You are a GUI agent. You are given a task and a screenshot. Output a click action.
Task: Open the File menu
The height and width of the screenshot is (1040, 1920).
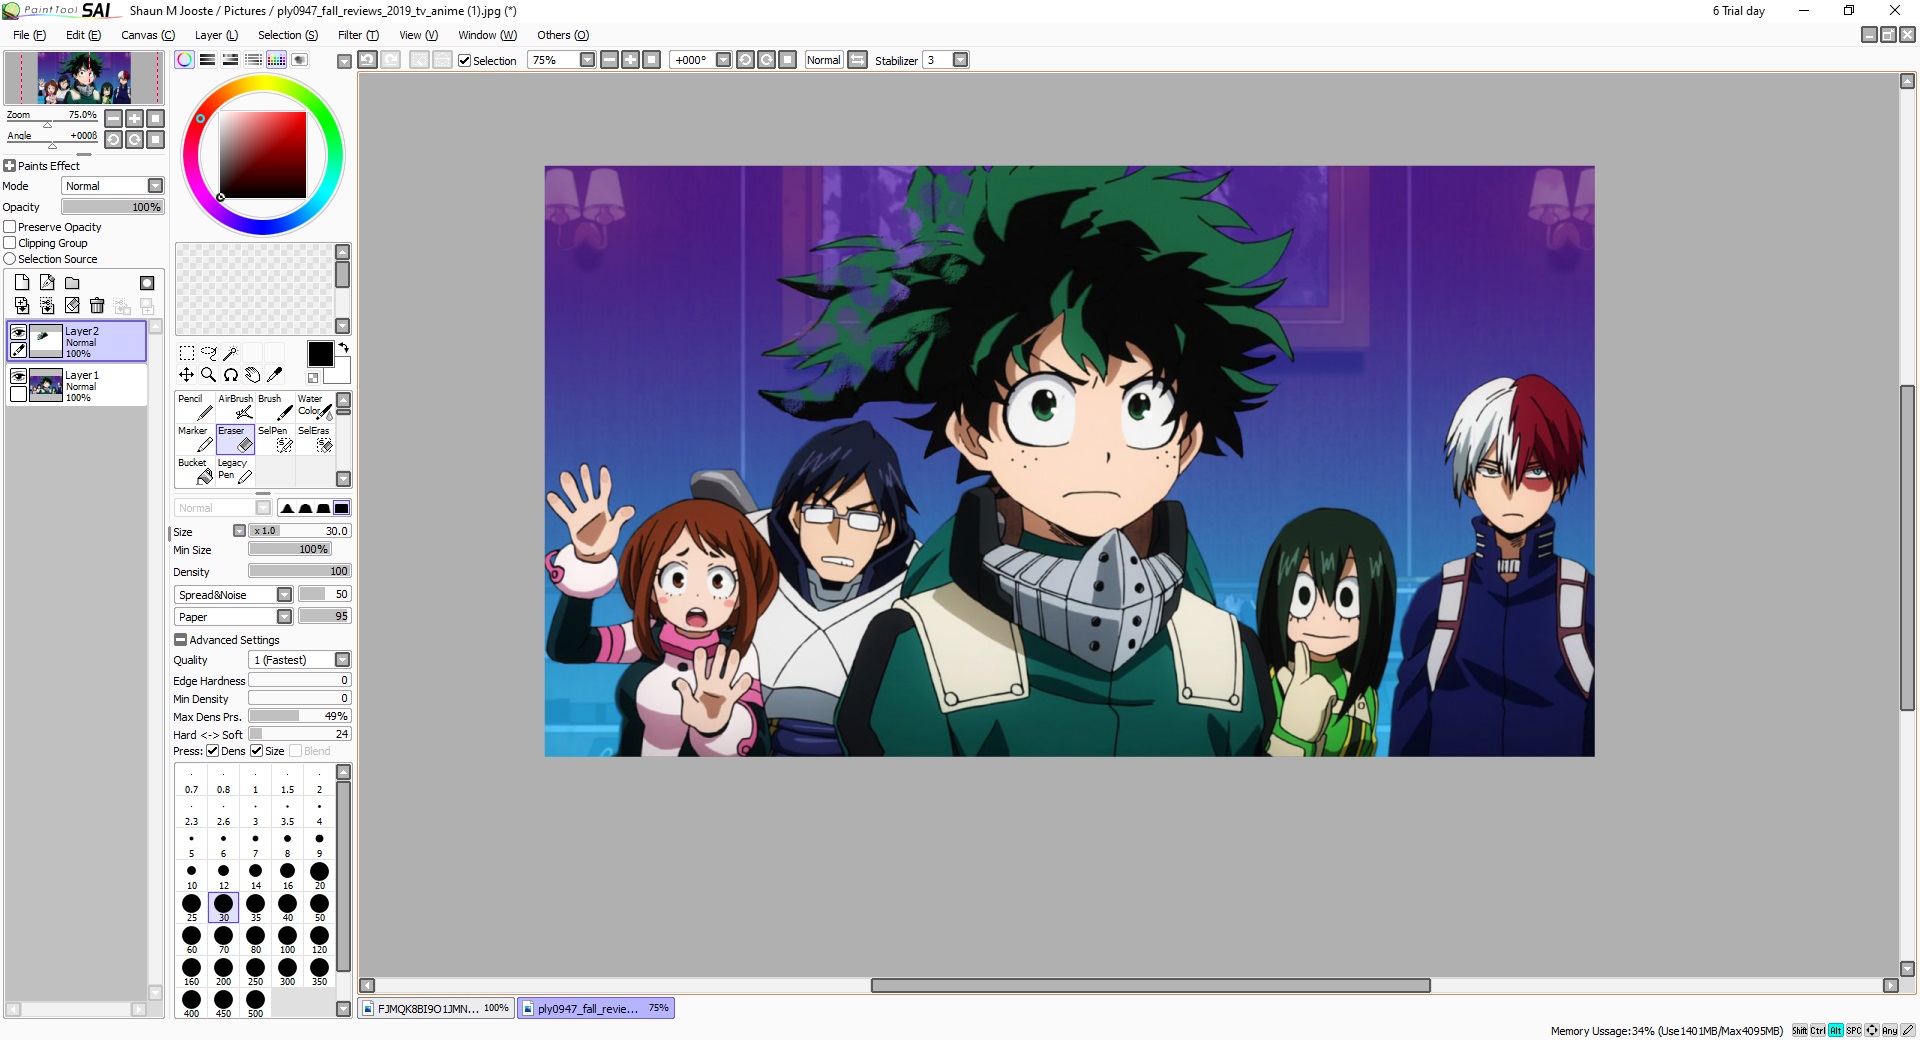click(29, 35)
